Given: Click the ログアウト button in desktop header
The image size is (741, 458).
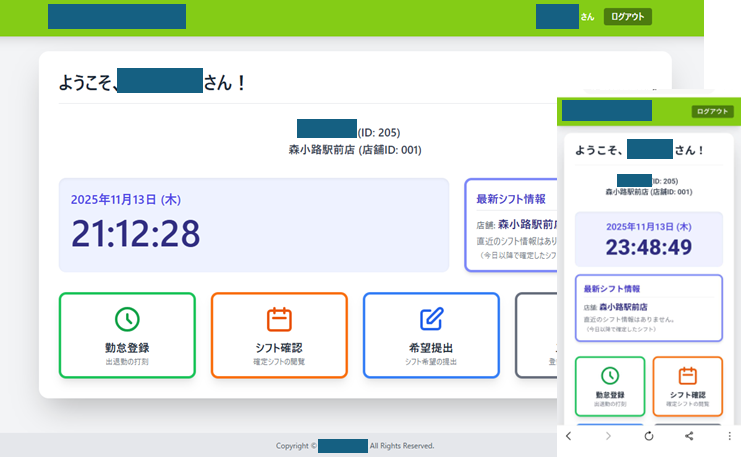Looking at the screenshot, I should (x=628, y=16).
